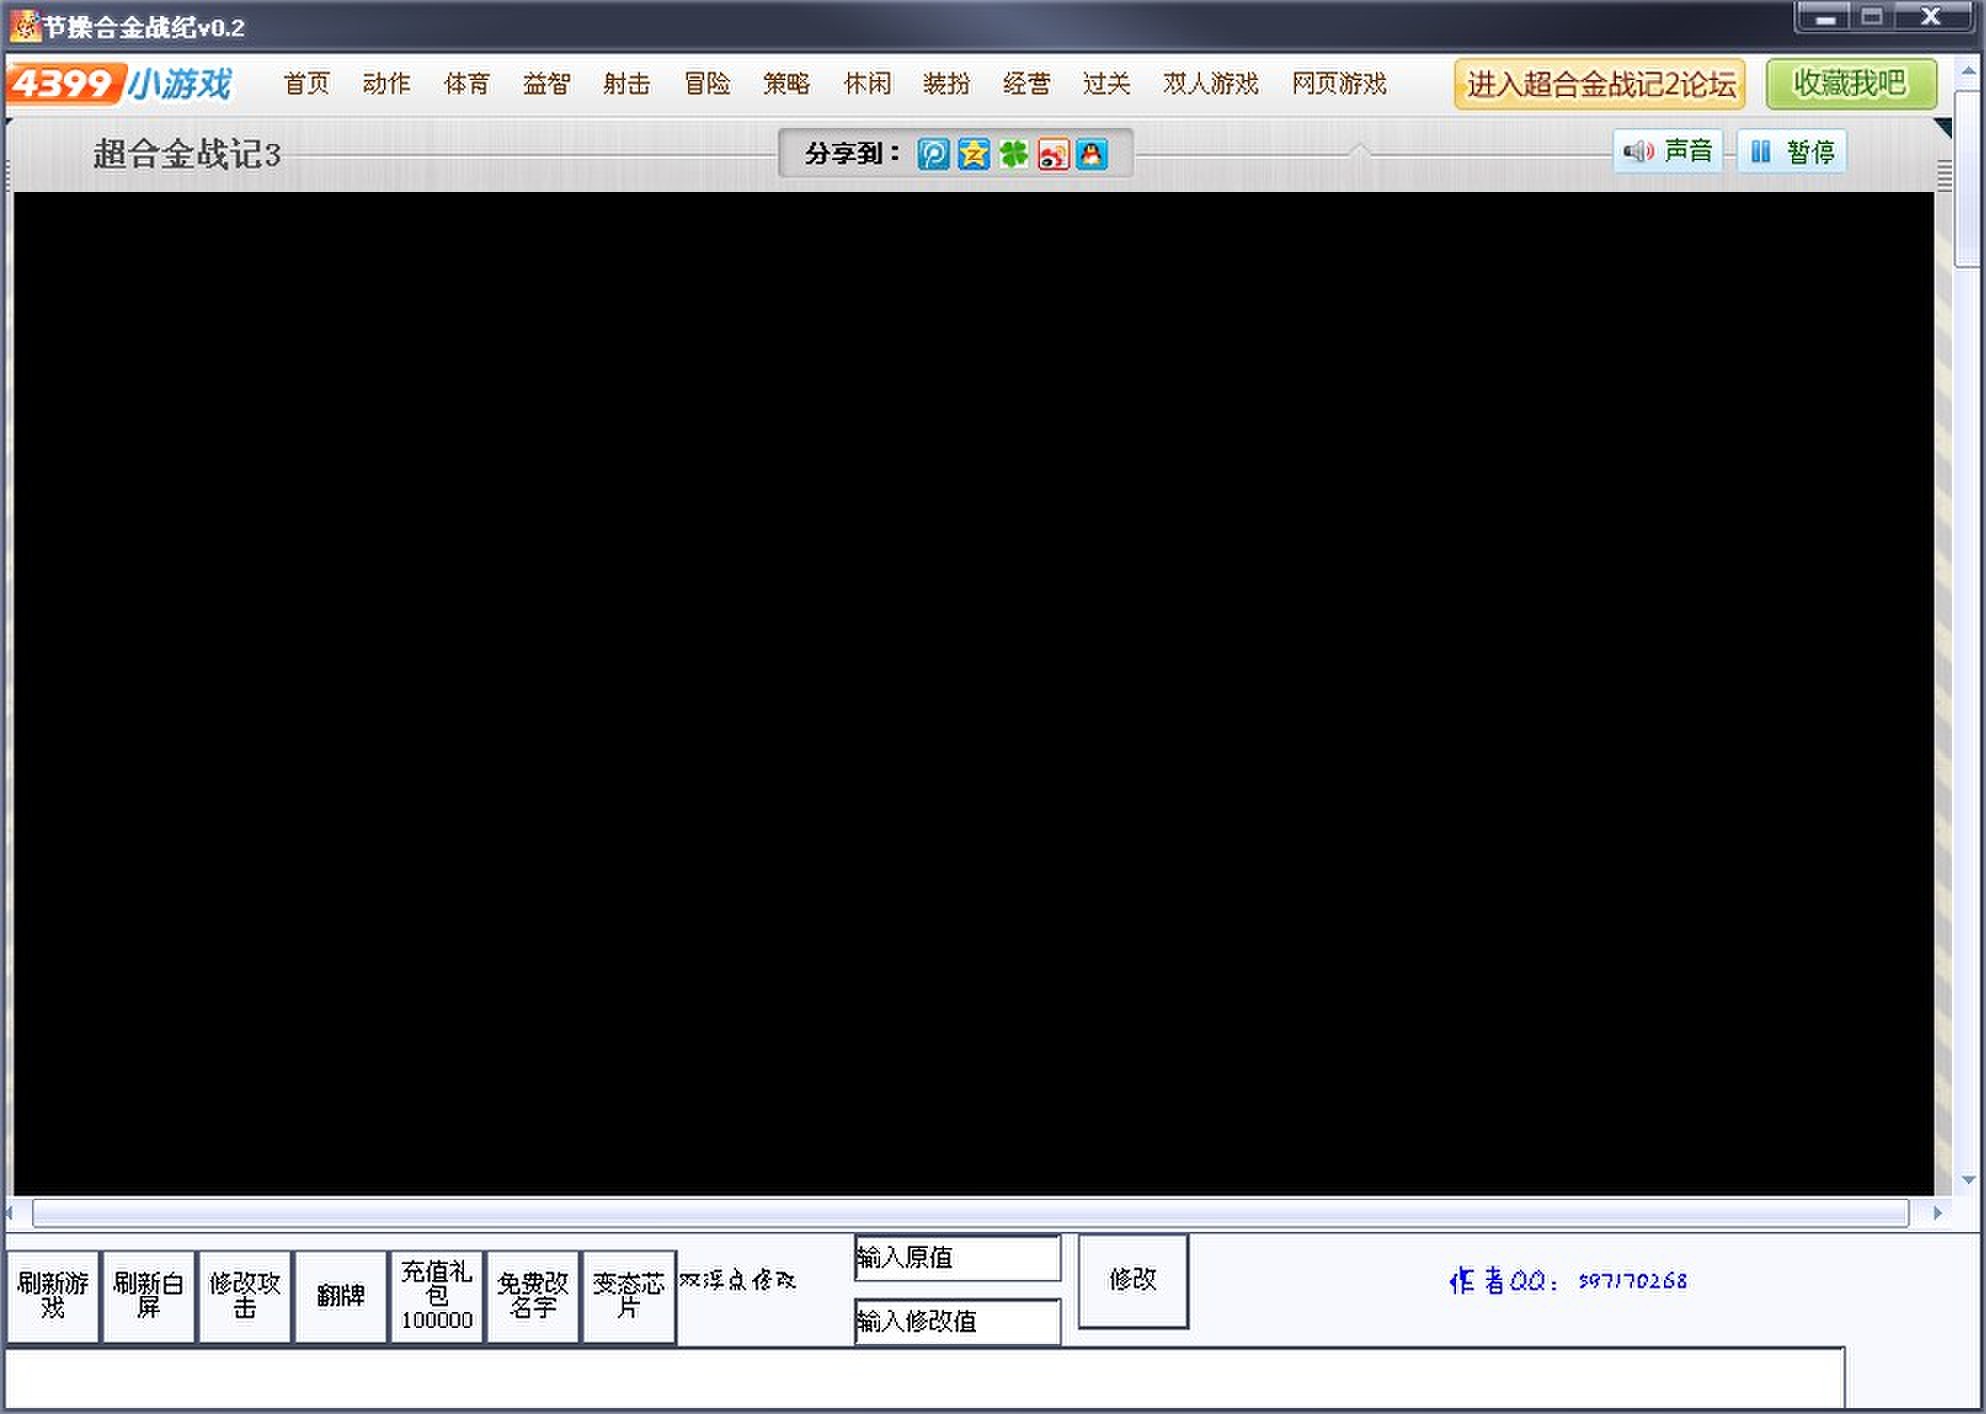Viewport: 1986px width, 1414px height.
Task: Click the green 收藏我吧 button
Action: pyautogui.click(x=1850, y=84)
